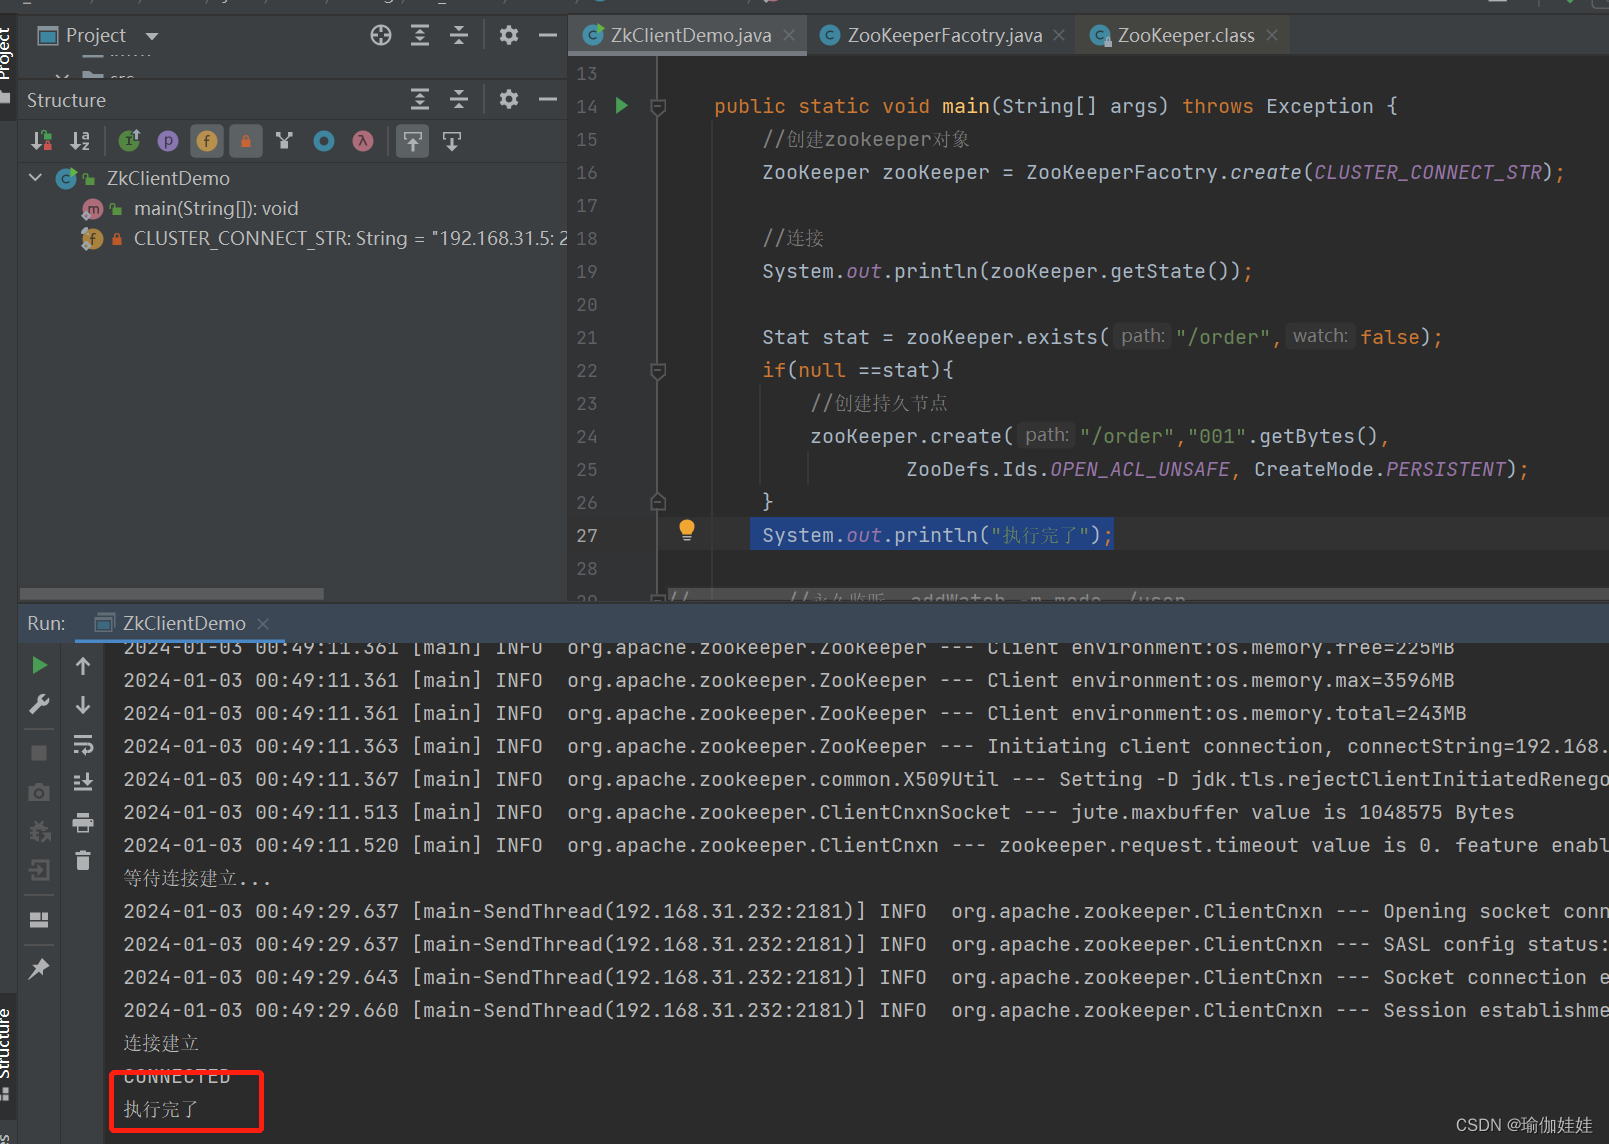This screenshot has height=1144, width=1609.
Task: Click run gutter arrow at line 14
Action: (x=622, y=105)
